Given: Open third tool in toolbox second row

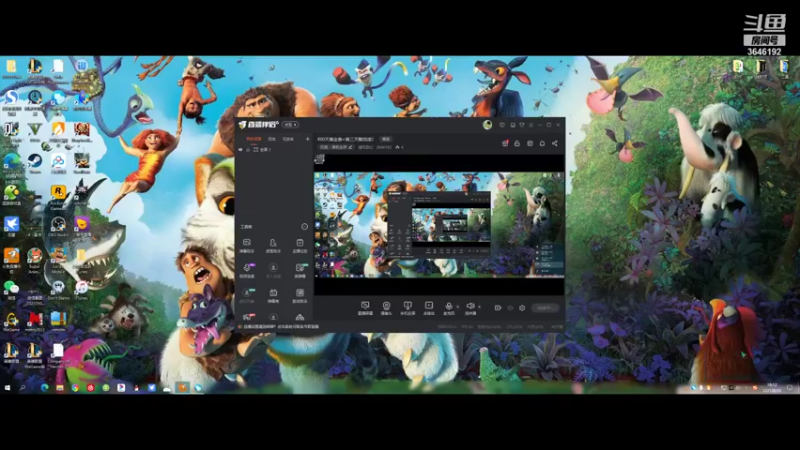Looking at the screenshot, I should click(299, 270).
